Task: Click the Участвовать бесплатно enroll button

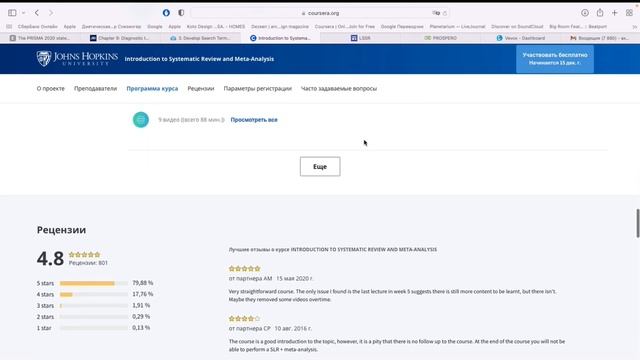Action: (x=555, y=59)
